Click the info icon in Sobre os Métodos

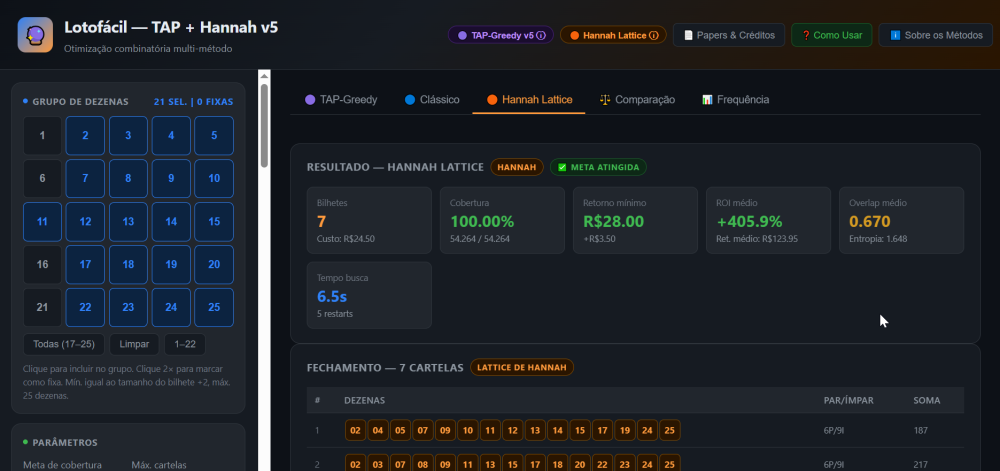point(895,35)
